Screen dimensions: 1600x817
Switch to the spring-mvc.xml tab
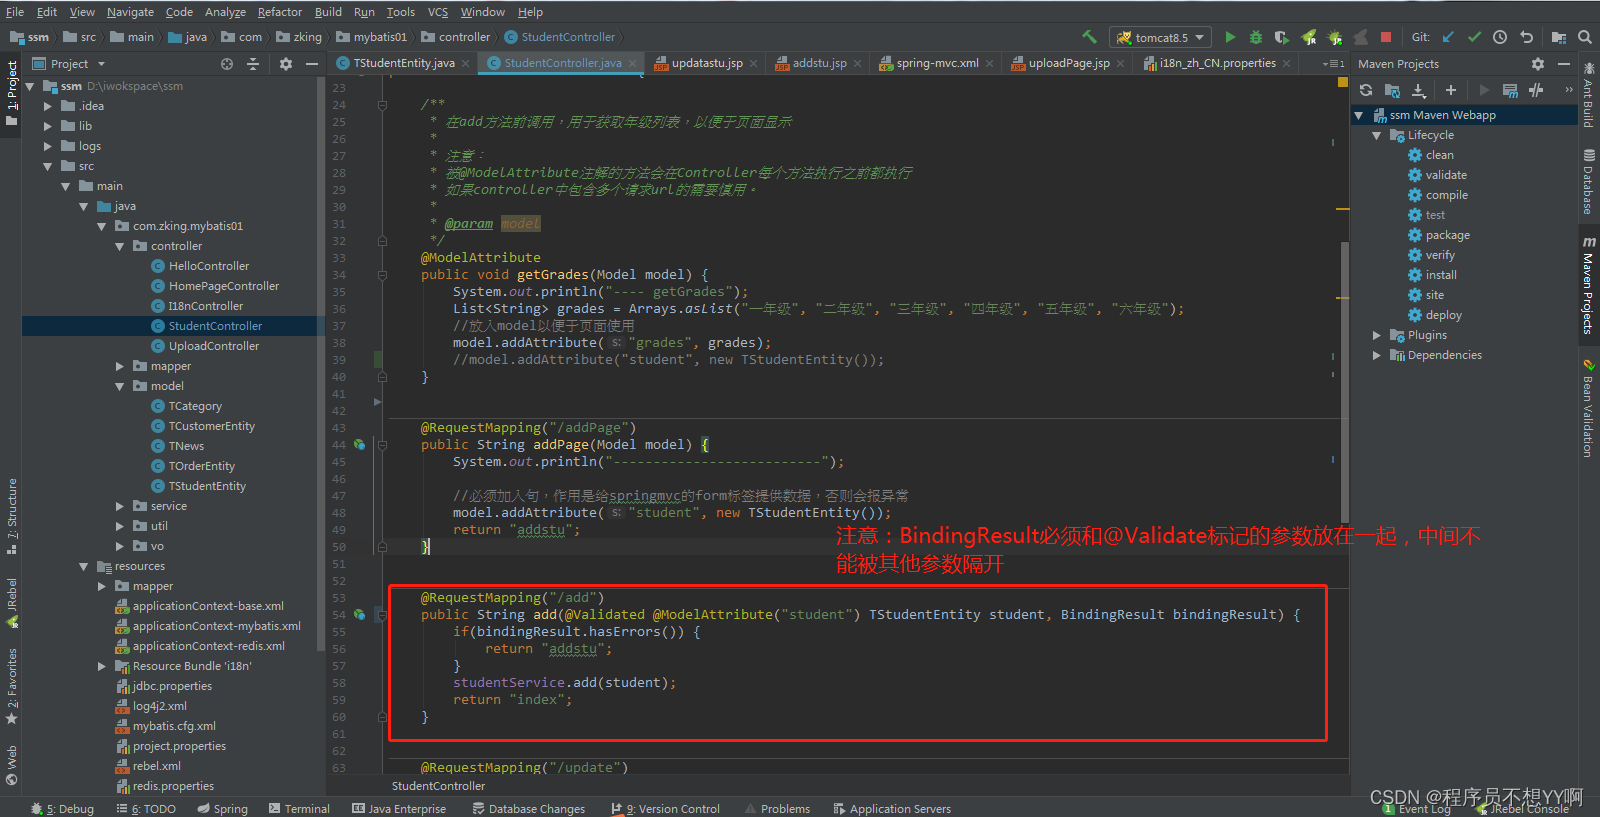coord(937,63)
